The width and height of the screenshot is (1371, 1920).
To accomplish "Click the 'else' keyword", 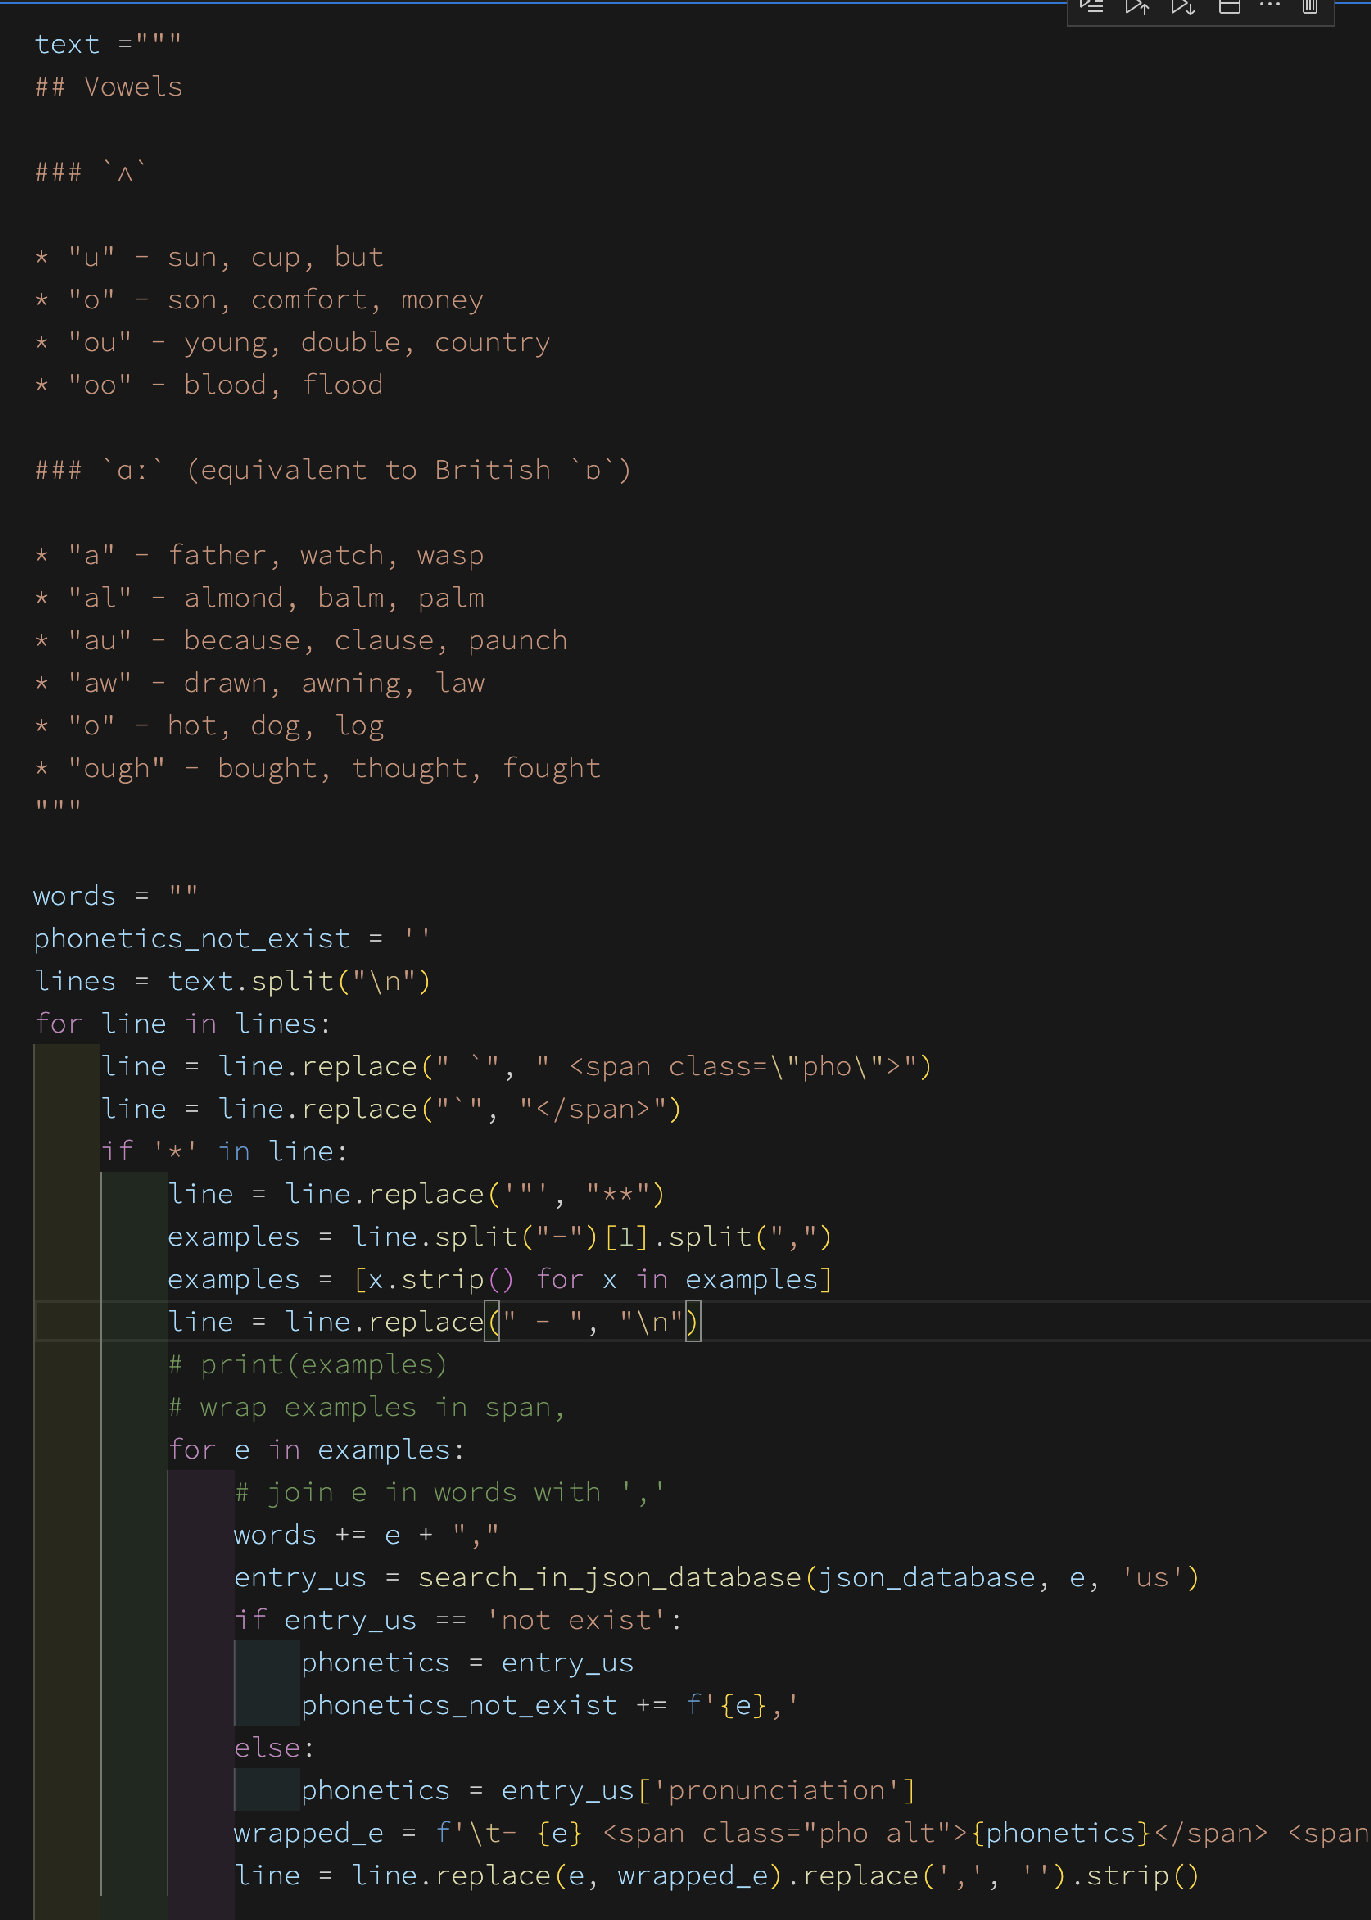I will 267,1748.
